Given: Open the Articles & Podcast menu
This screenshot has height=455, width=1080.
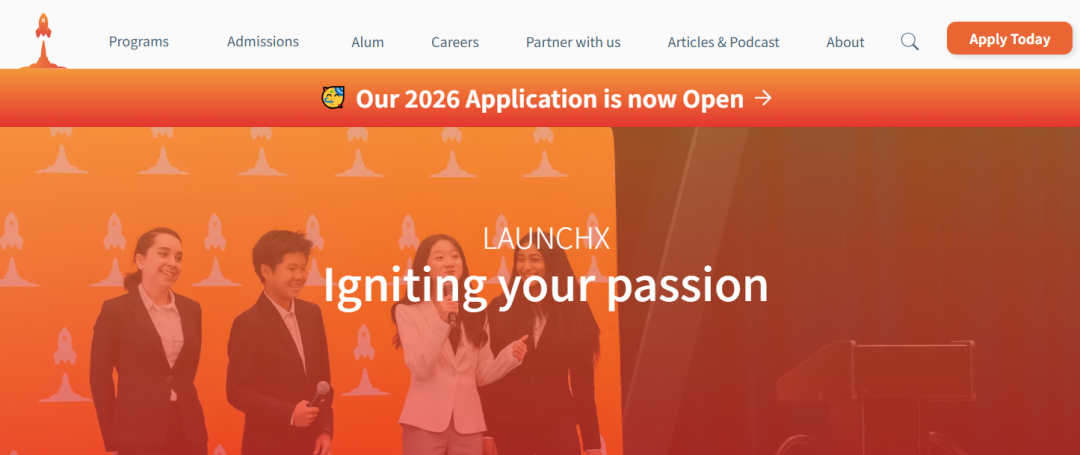Looking at the screenshot, I should [x=723, y=42].
